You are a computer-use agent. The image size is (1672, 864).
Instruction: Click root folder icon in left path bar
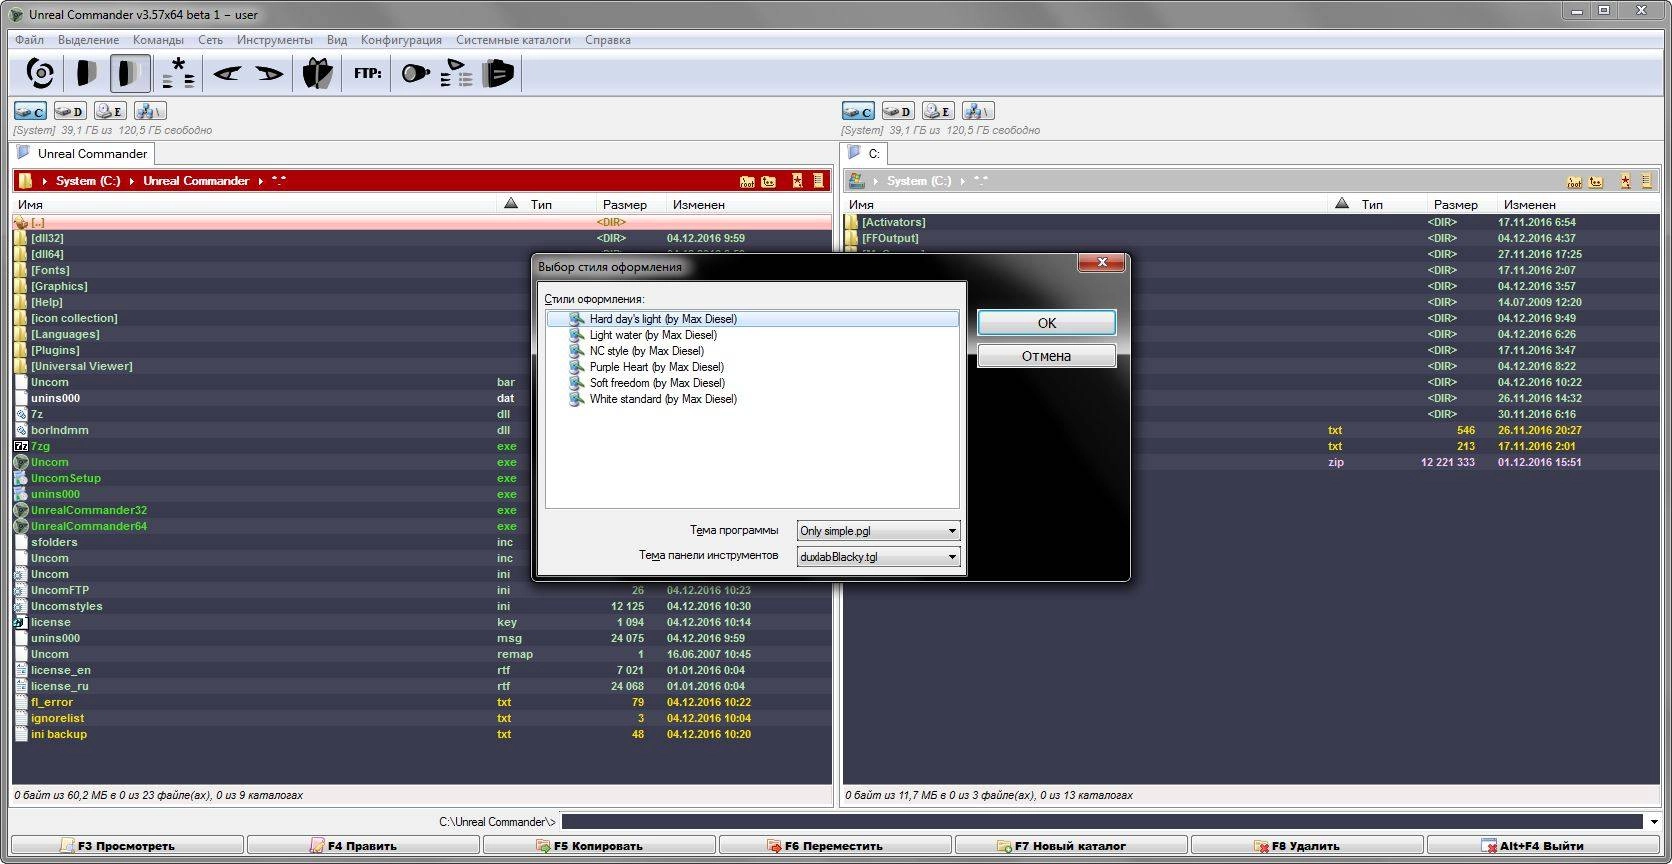coord(747,181)
